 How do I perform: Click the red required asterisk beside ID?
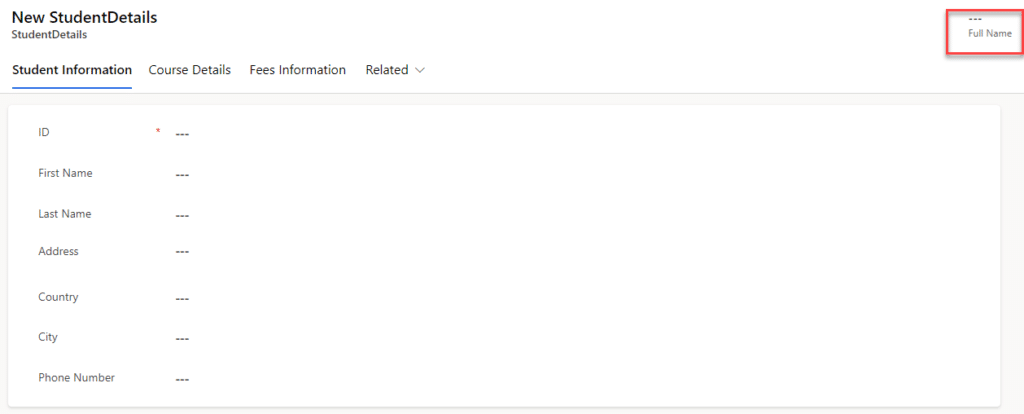click(157, 132)
